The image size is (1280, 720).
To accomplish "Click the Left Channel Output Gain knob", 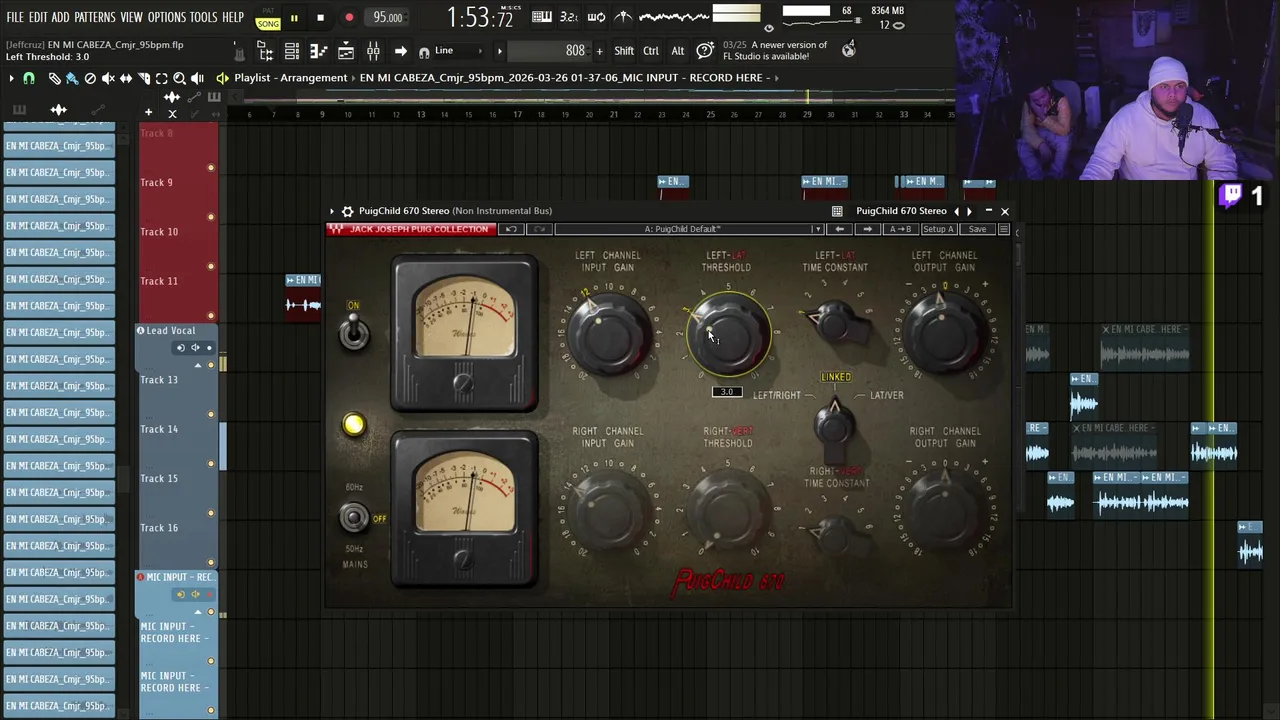I will point(943,333).
